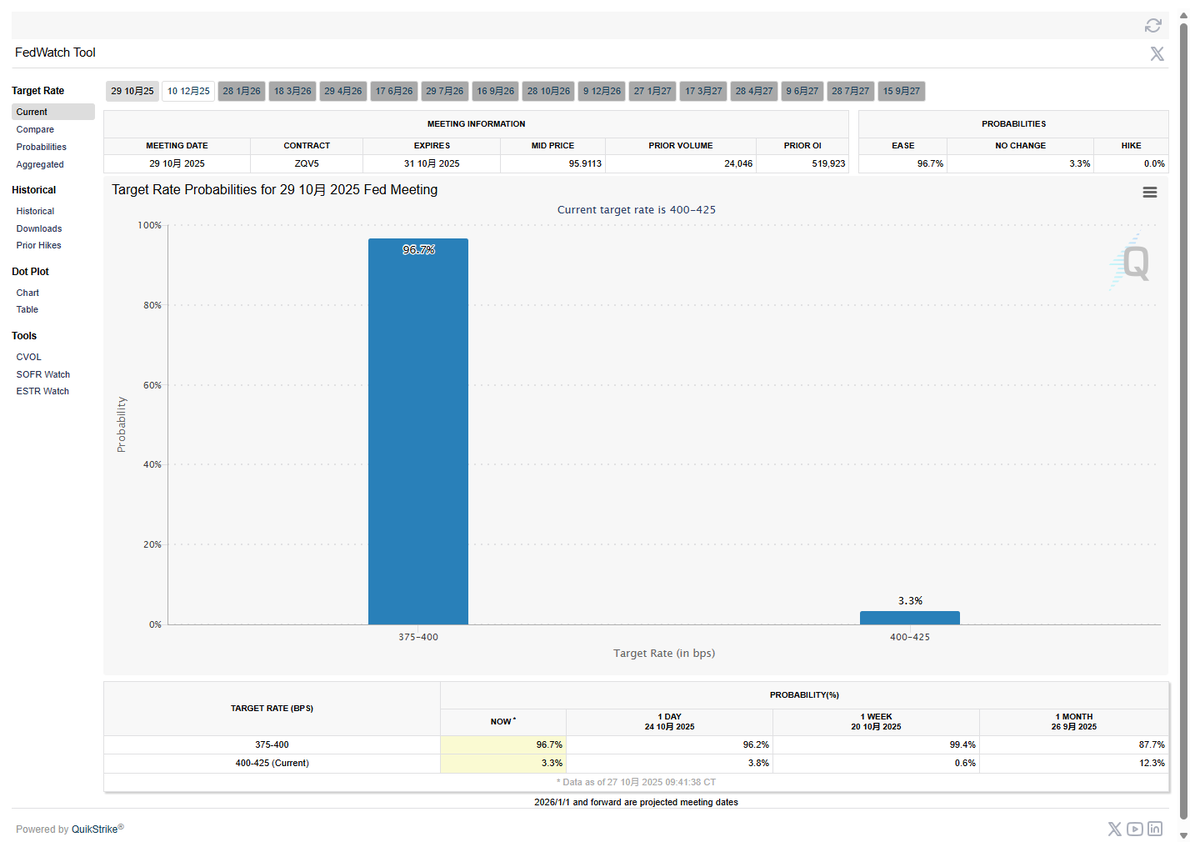Image resolution: width=1200 pixels, height=847 pixels.
Task: Click the EASE probability value 96.7%
Action: 930,164
